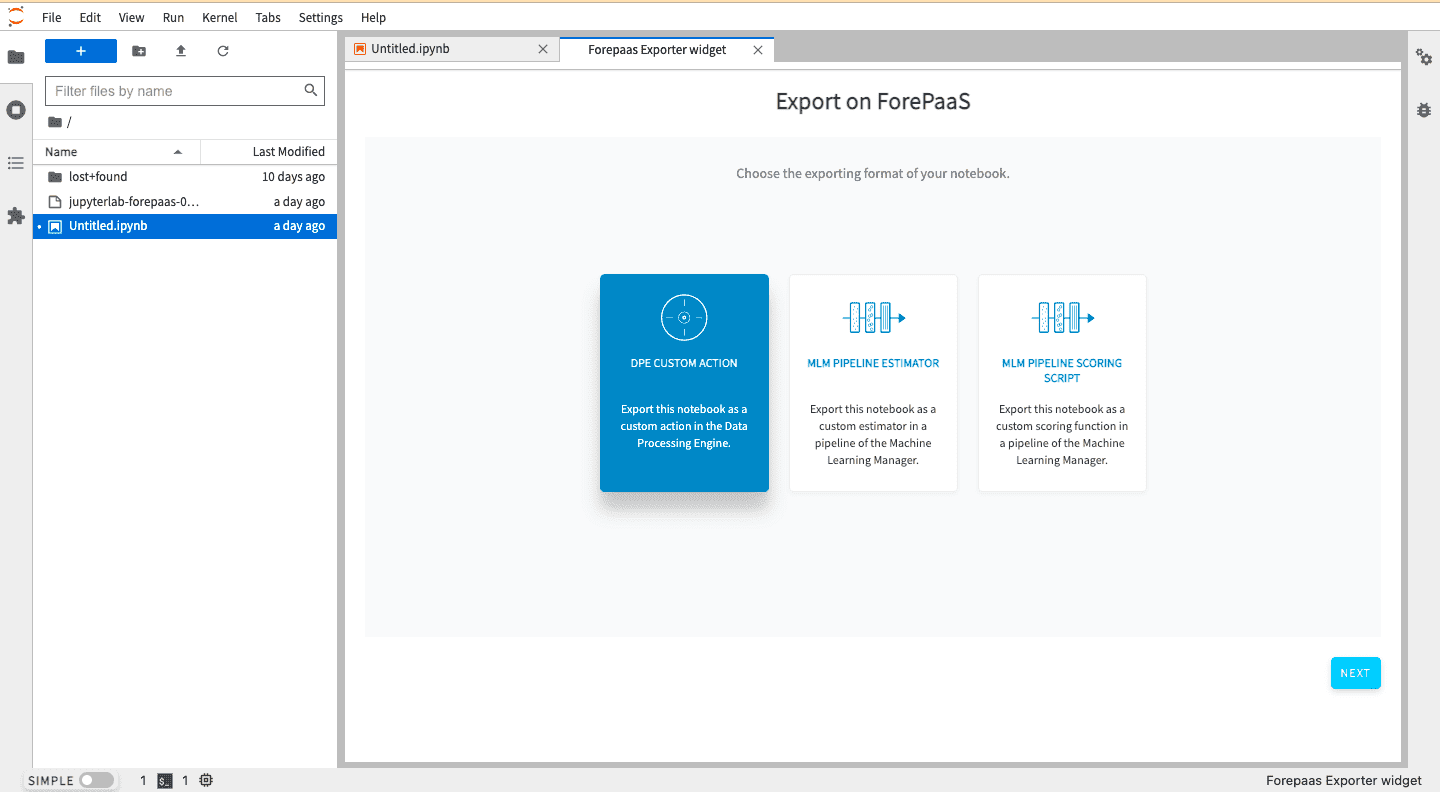Open the Tabs menu
Viewport: 1440px width, 792px height.
click(x=268, y=18)
